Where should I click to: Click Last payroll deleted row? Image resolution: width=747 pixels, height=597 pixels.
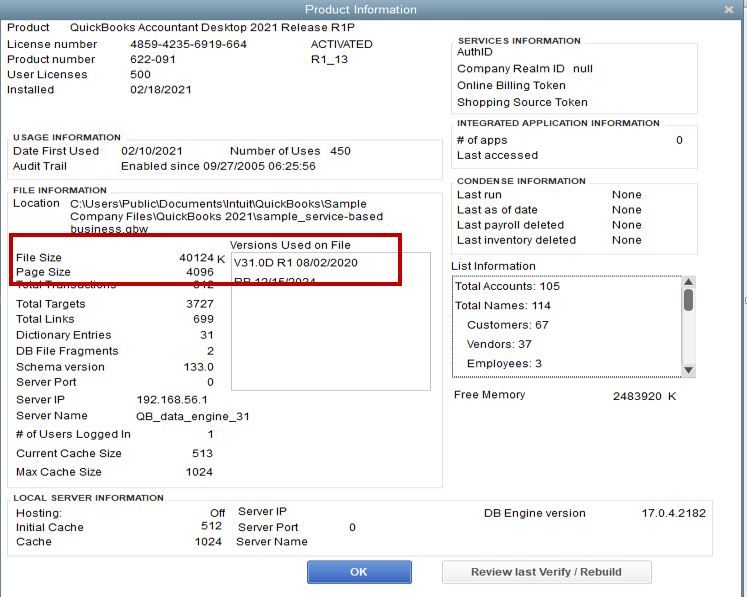point(549,225)
